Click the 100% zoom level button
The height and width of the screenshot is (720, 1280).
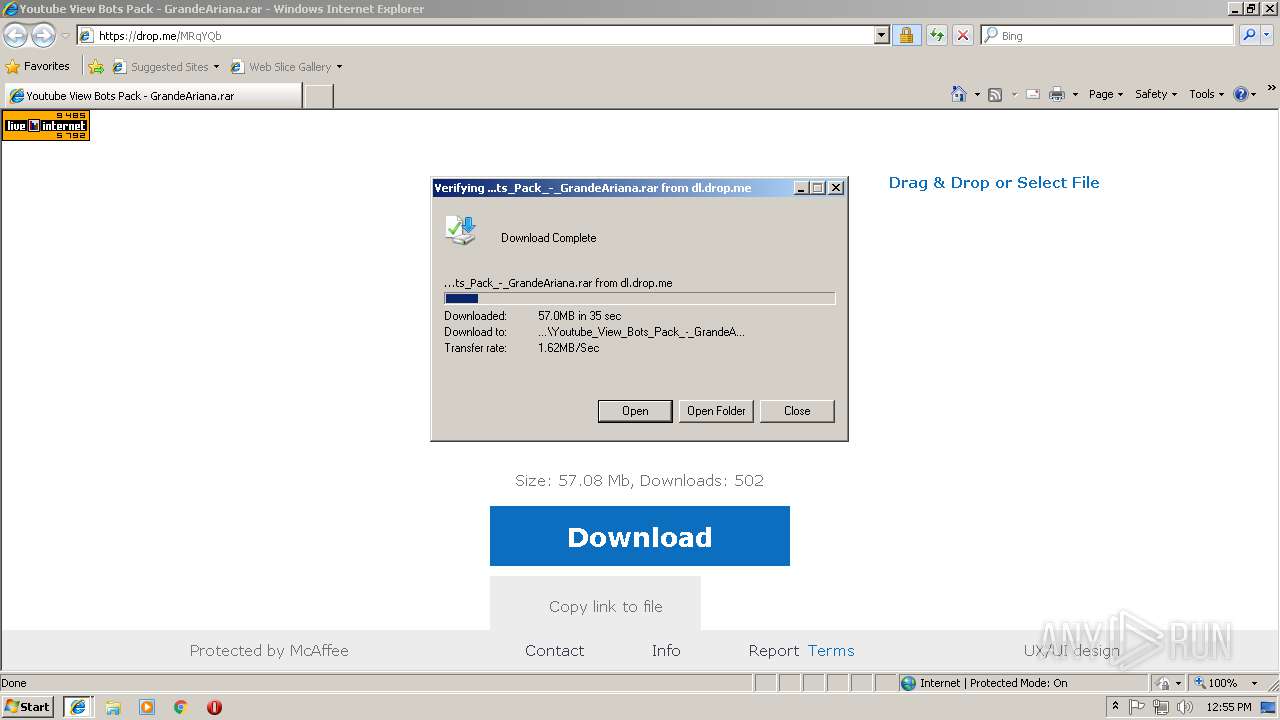pos(1215,683)
